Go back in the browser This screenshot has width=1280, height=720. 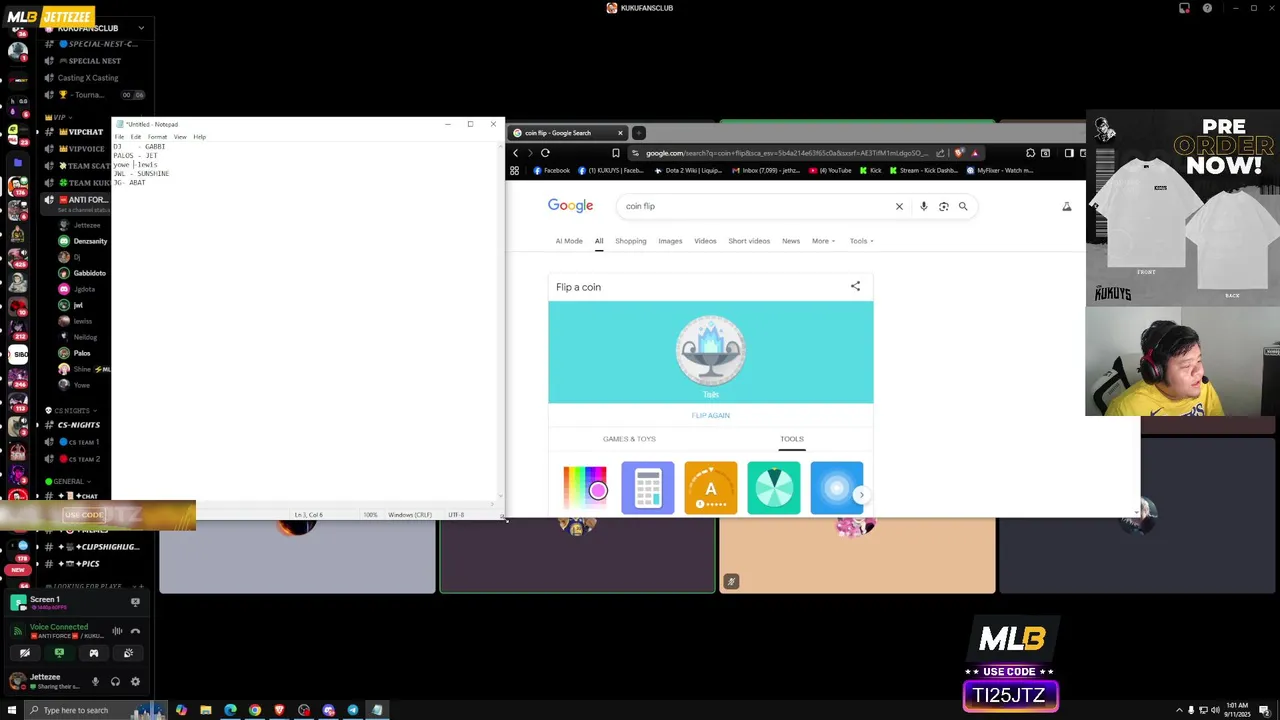(x=515, y=153)
